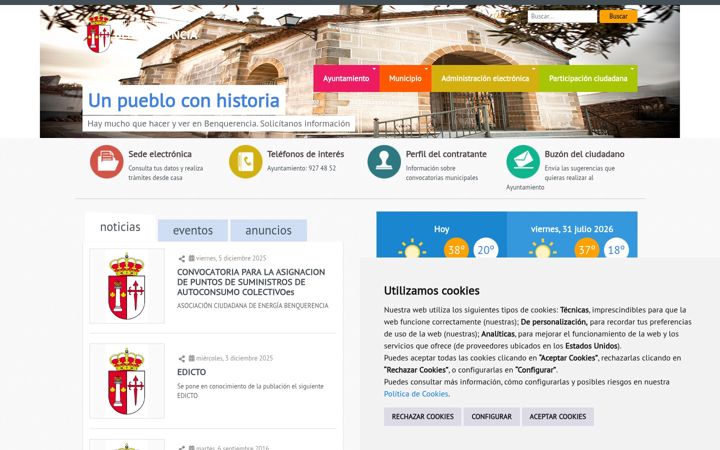720x450 pixels.
Task: Open the Política de Cookies link
Action: coord(416,394)
